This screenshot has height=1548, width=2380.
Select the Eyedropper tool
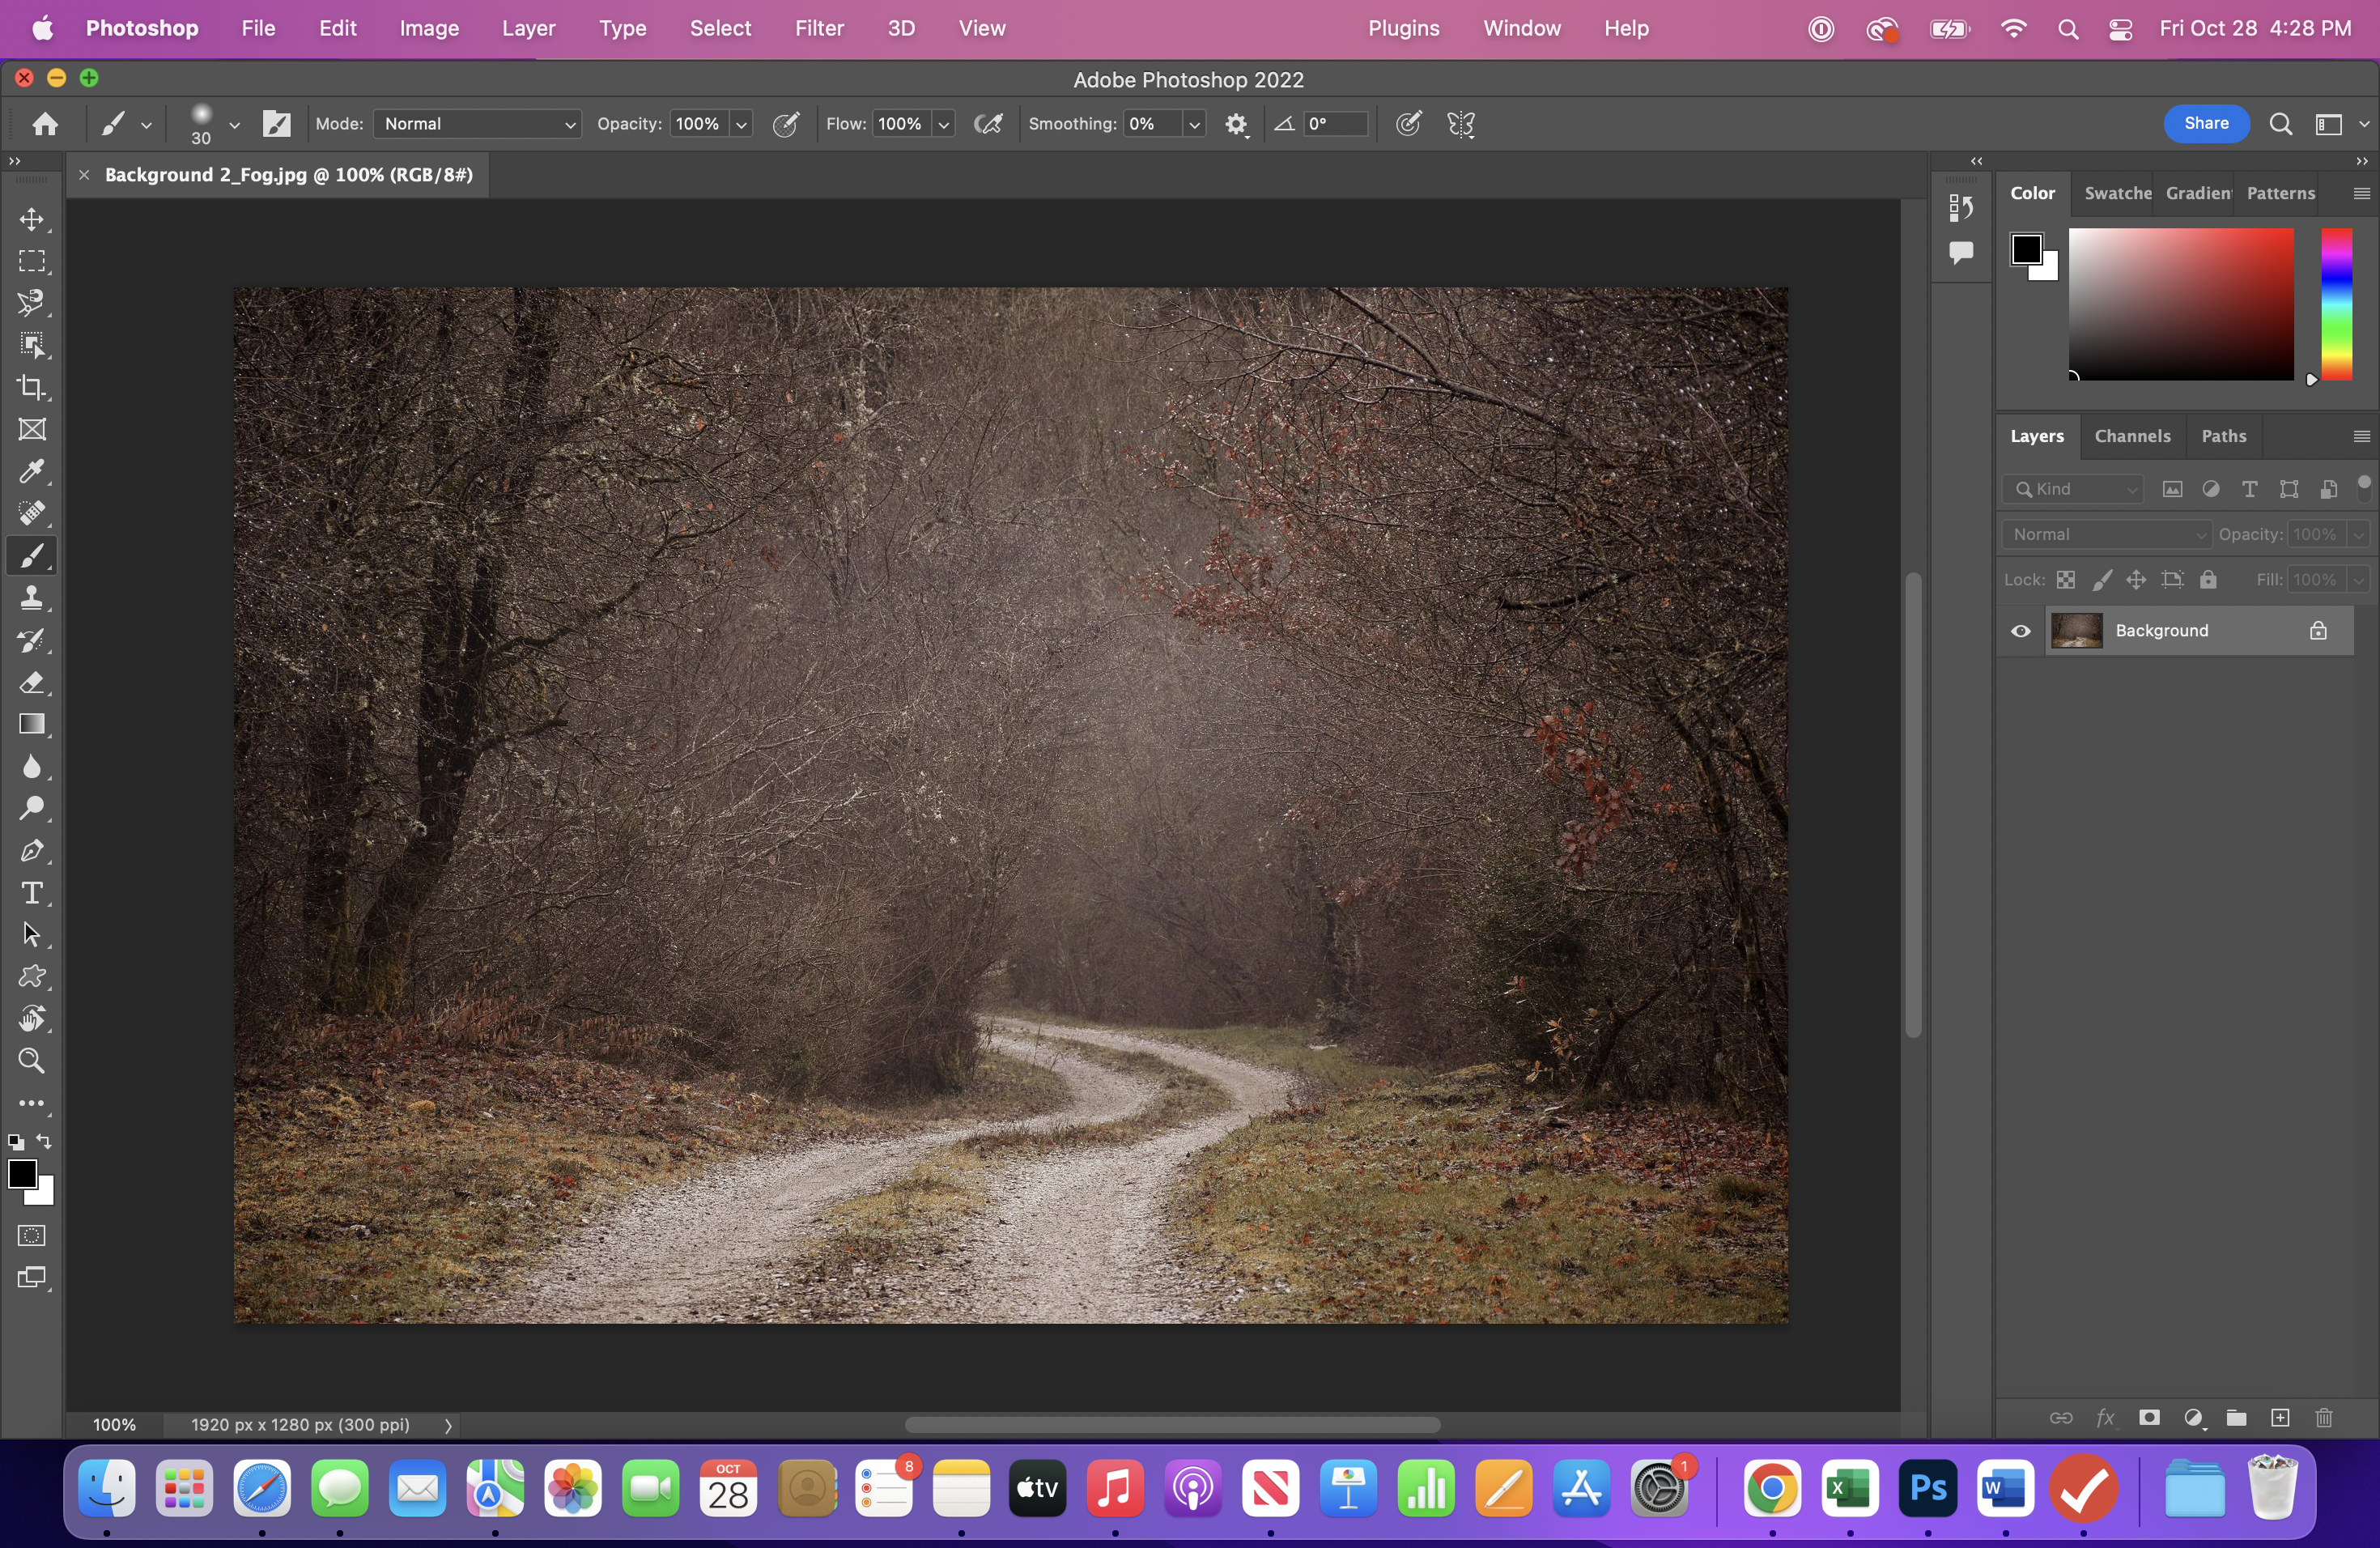point(32,471)
